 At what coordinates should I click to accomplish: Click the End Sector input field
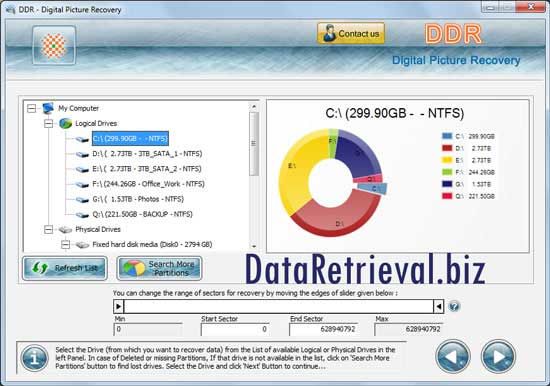323,329
